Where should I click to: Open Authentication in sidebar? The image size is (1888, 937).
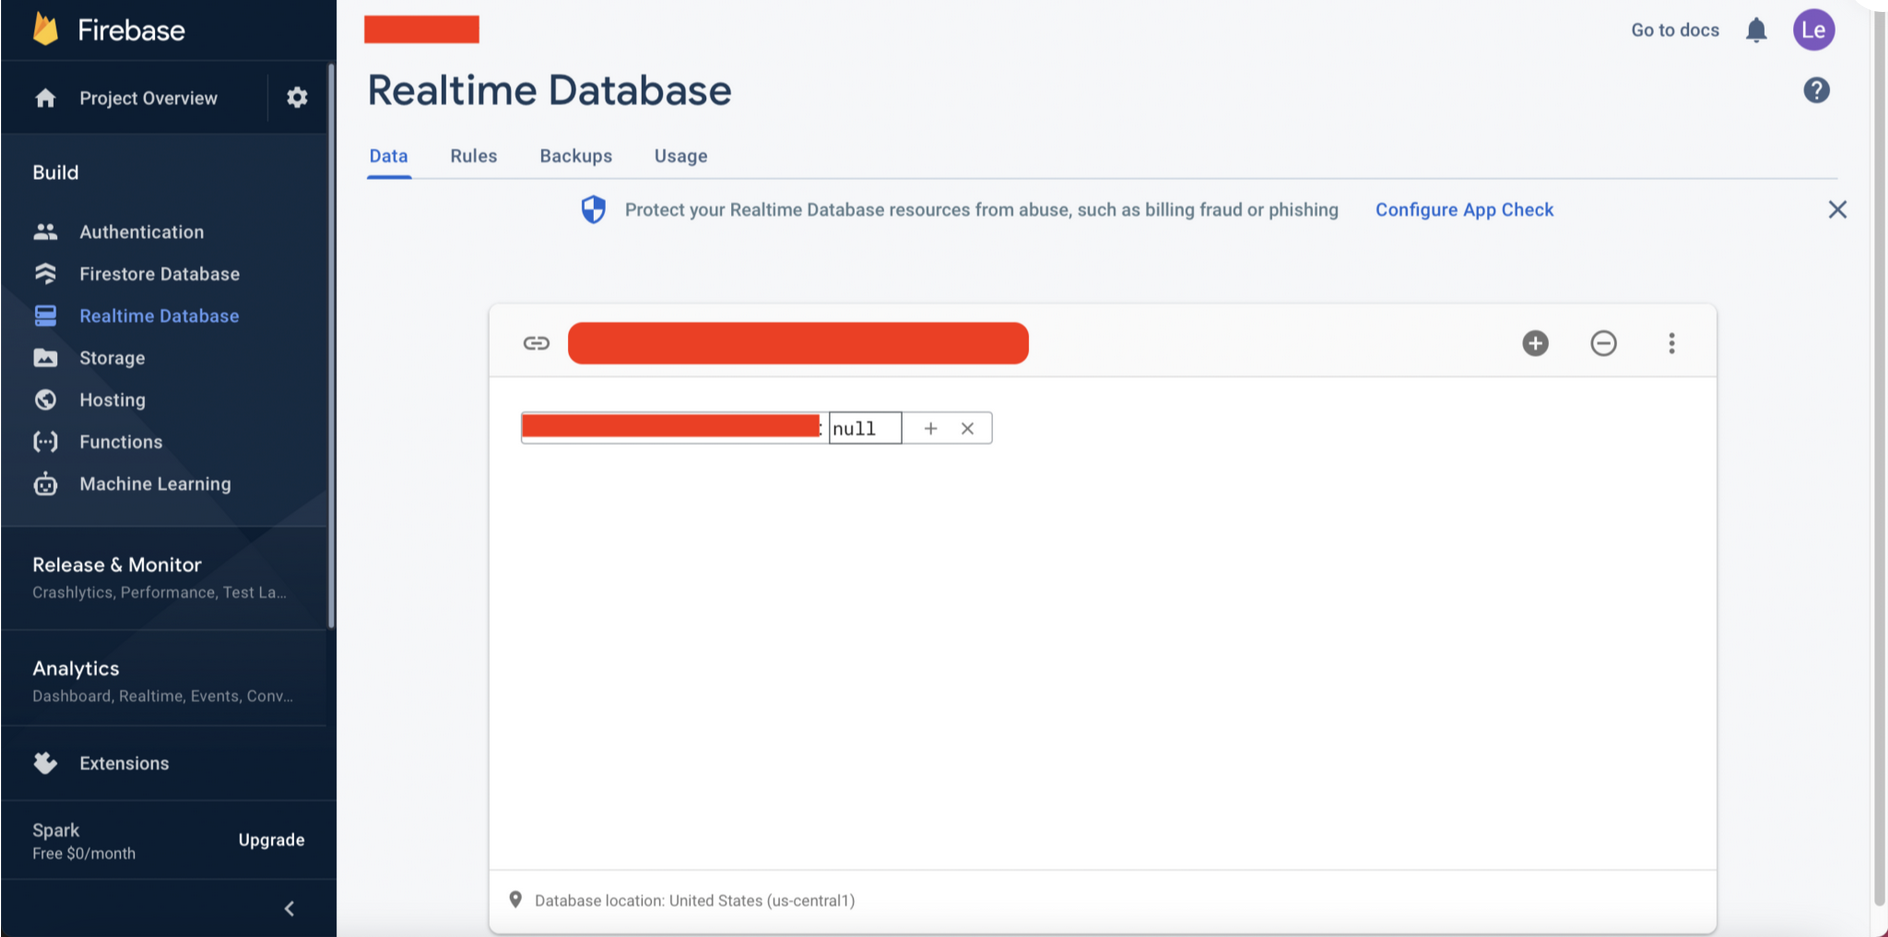click(141, 232)
